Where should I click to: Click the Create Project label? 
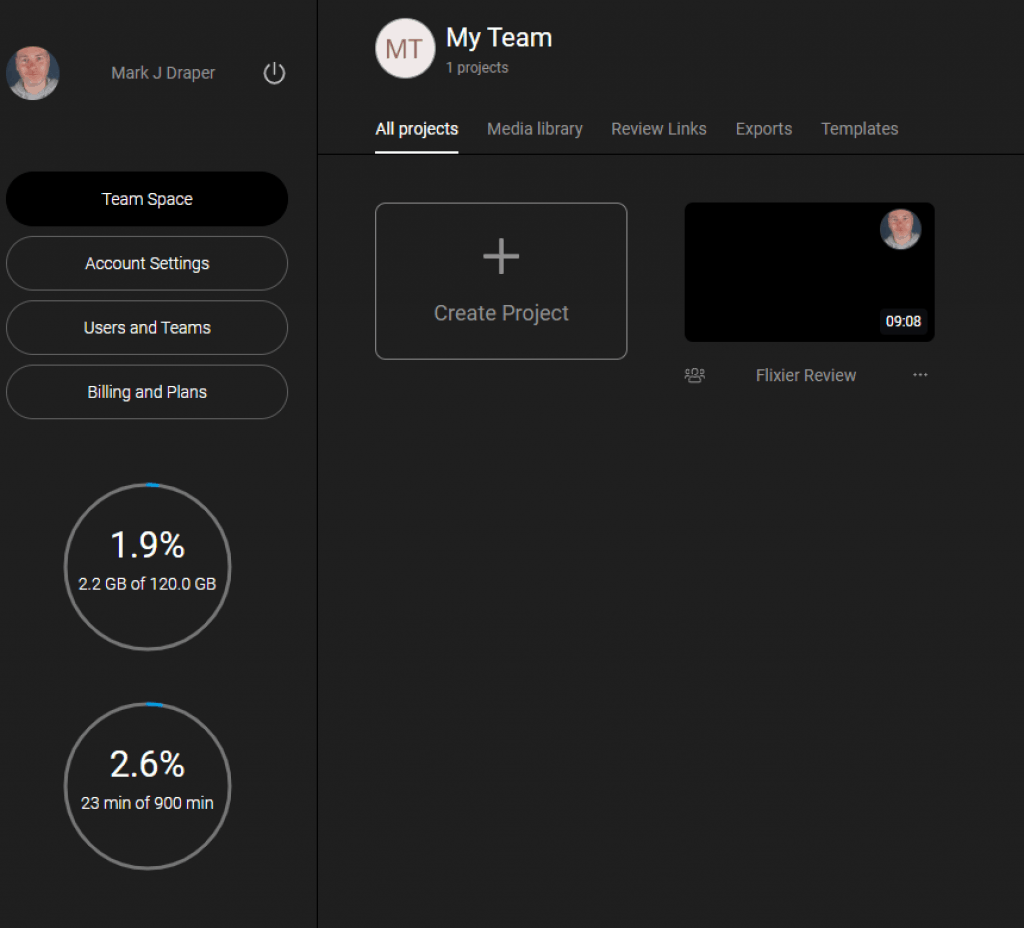(x=501, y=313)
